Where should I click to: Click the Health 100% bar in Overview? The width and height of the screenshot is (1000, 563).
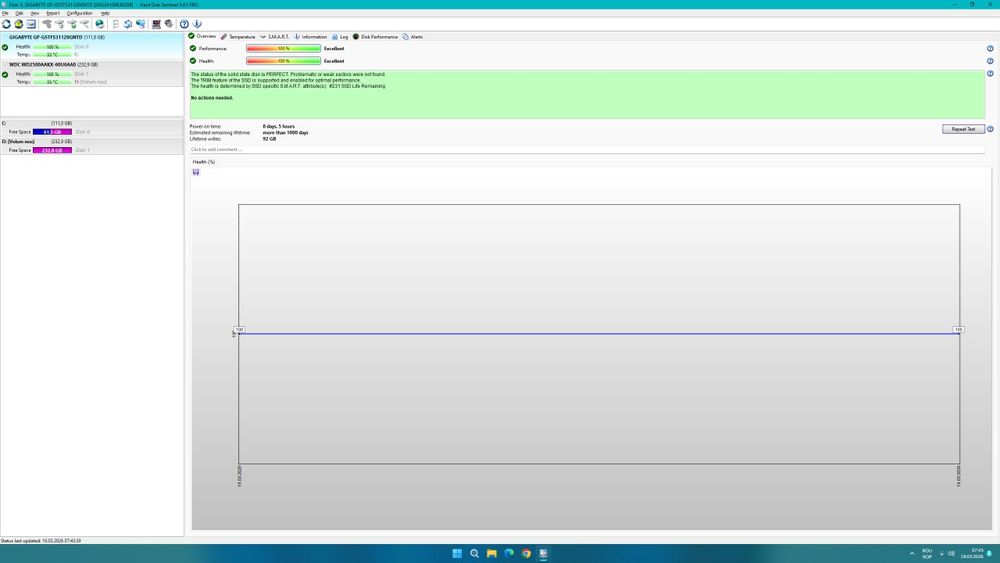[283, 61]
